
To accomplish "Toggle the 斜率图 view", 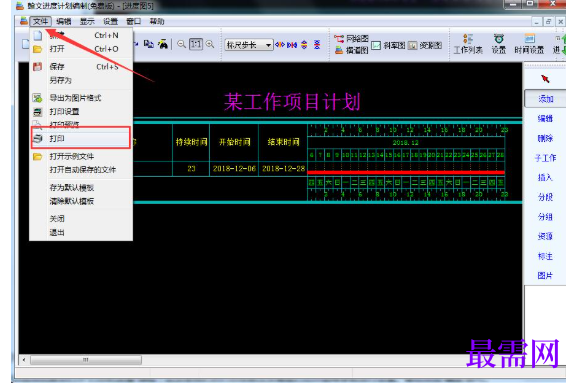I will [x=388, y=45].
